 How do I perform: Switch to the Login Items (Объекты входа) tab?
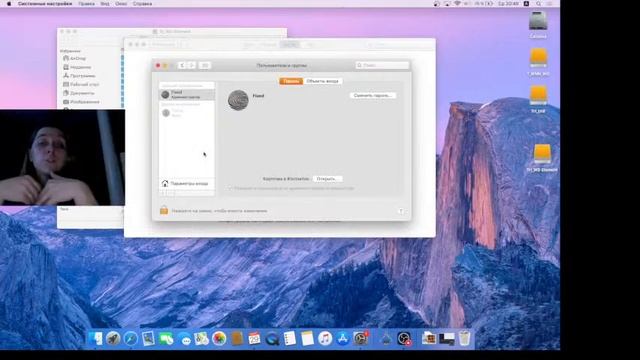point(322,81)
